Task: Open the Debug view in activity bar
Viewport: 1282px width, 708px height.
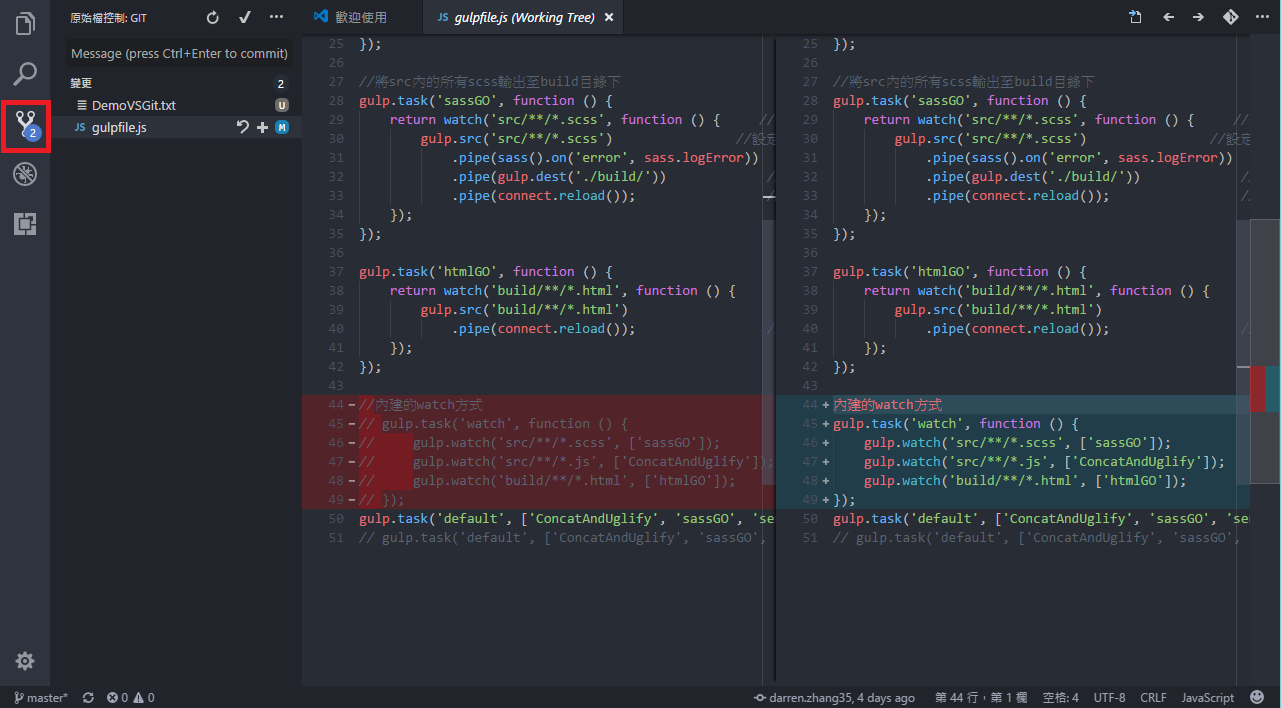Action: 25,174
